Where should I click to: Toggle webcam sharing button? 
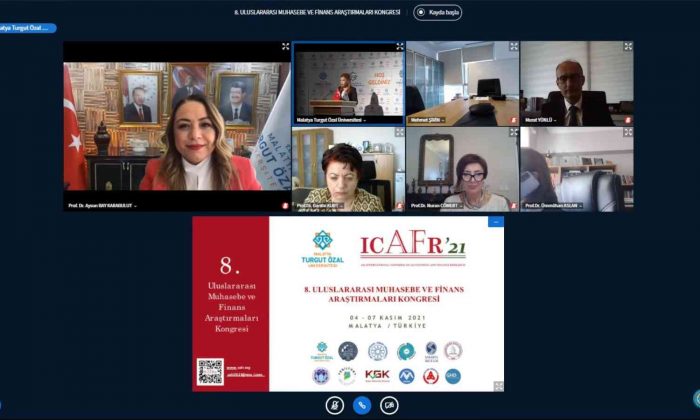click(389, 404)
